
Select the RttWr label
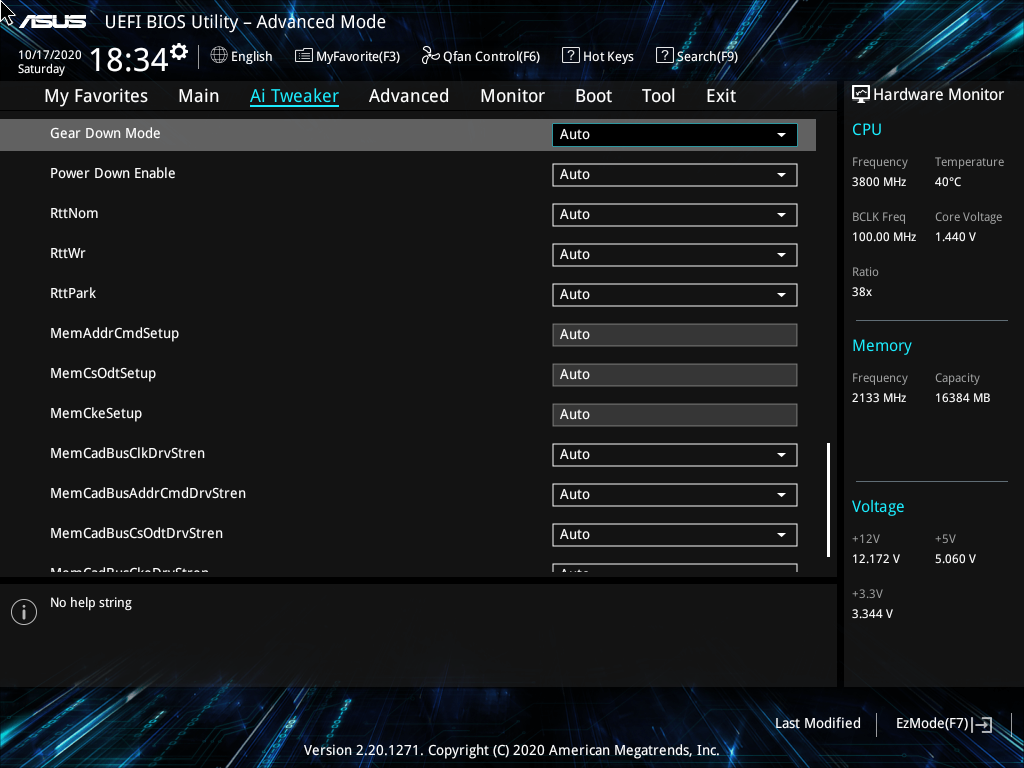(x=68, y=253)
